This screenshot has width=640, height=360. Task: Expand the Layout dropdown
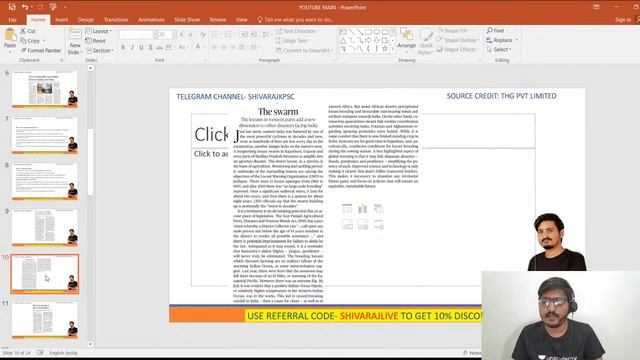coord(98,31)
